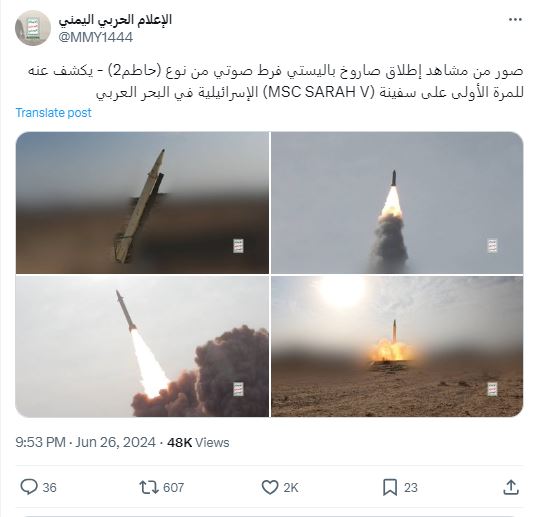Open the Arabic account display name
The image size is (537, 517).
tap(115, 20)
